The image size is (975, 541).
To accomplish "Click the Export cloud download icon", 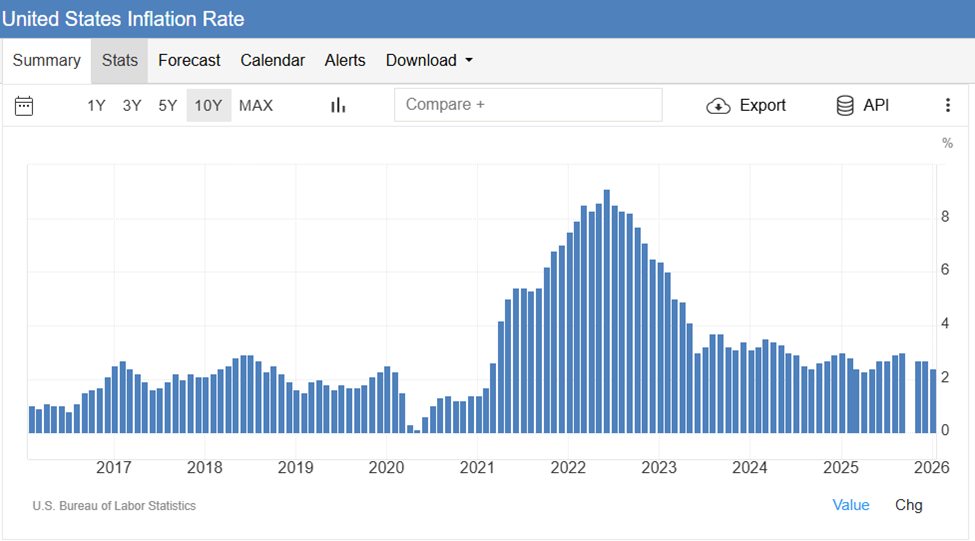I will tap(719, 106).
